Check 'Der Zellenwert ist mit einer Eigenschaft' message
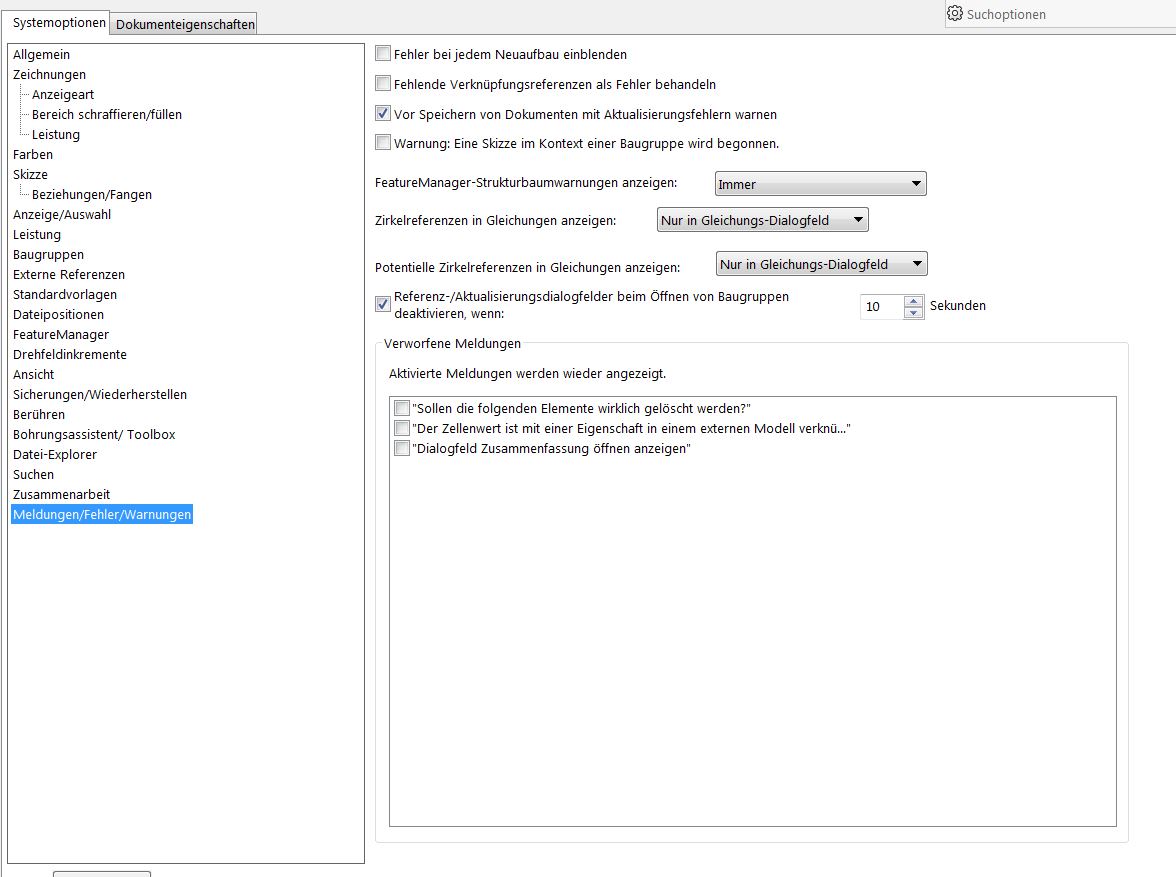This screenshot has height=877, width=1176. tap(402, 428)
